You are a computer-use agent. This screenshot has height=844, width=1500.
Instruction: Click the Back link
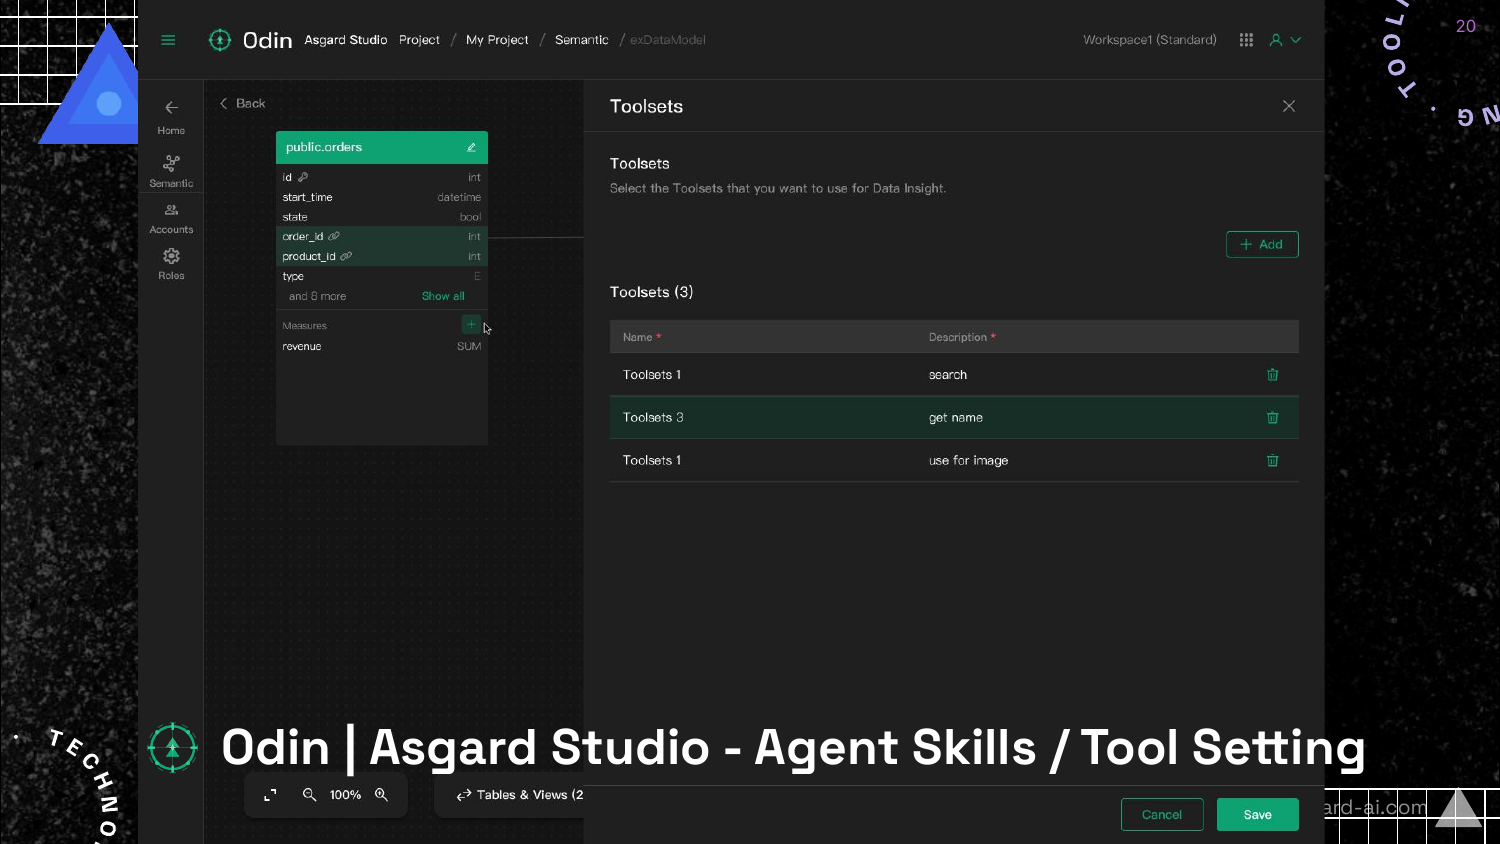point(242,103)
